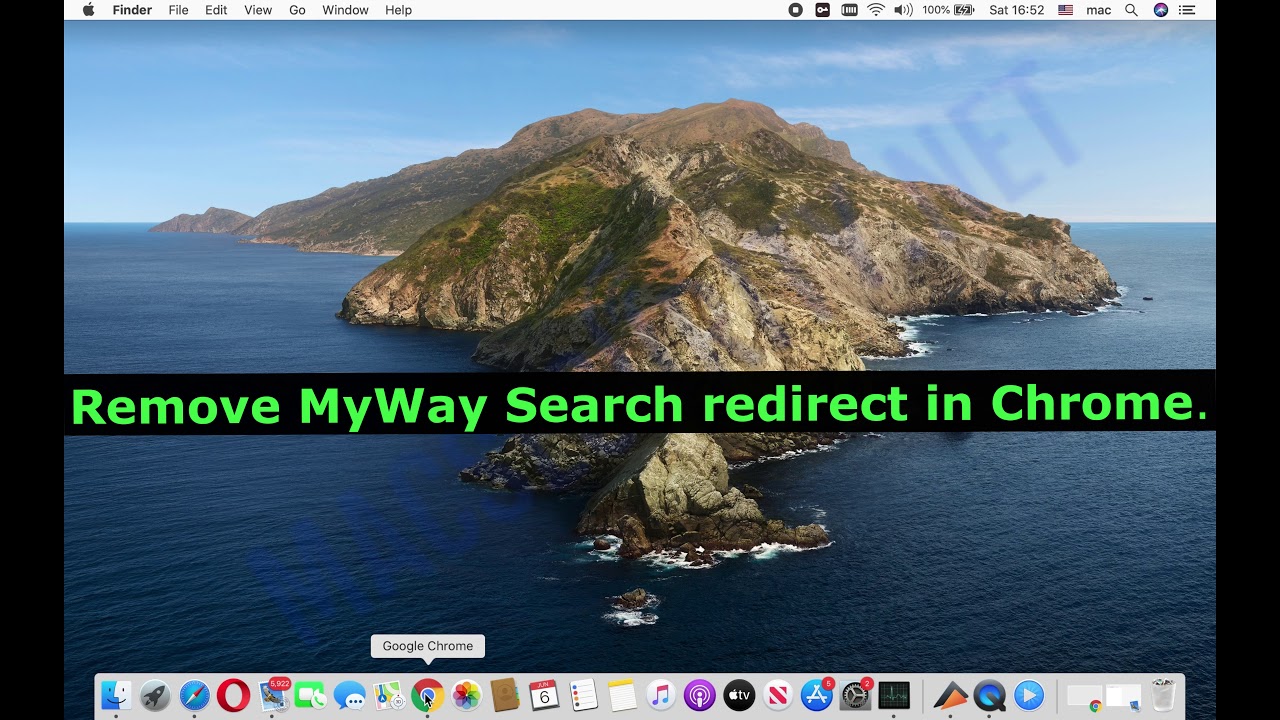Open the Finder application menu

130,10
